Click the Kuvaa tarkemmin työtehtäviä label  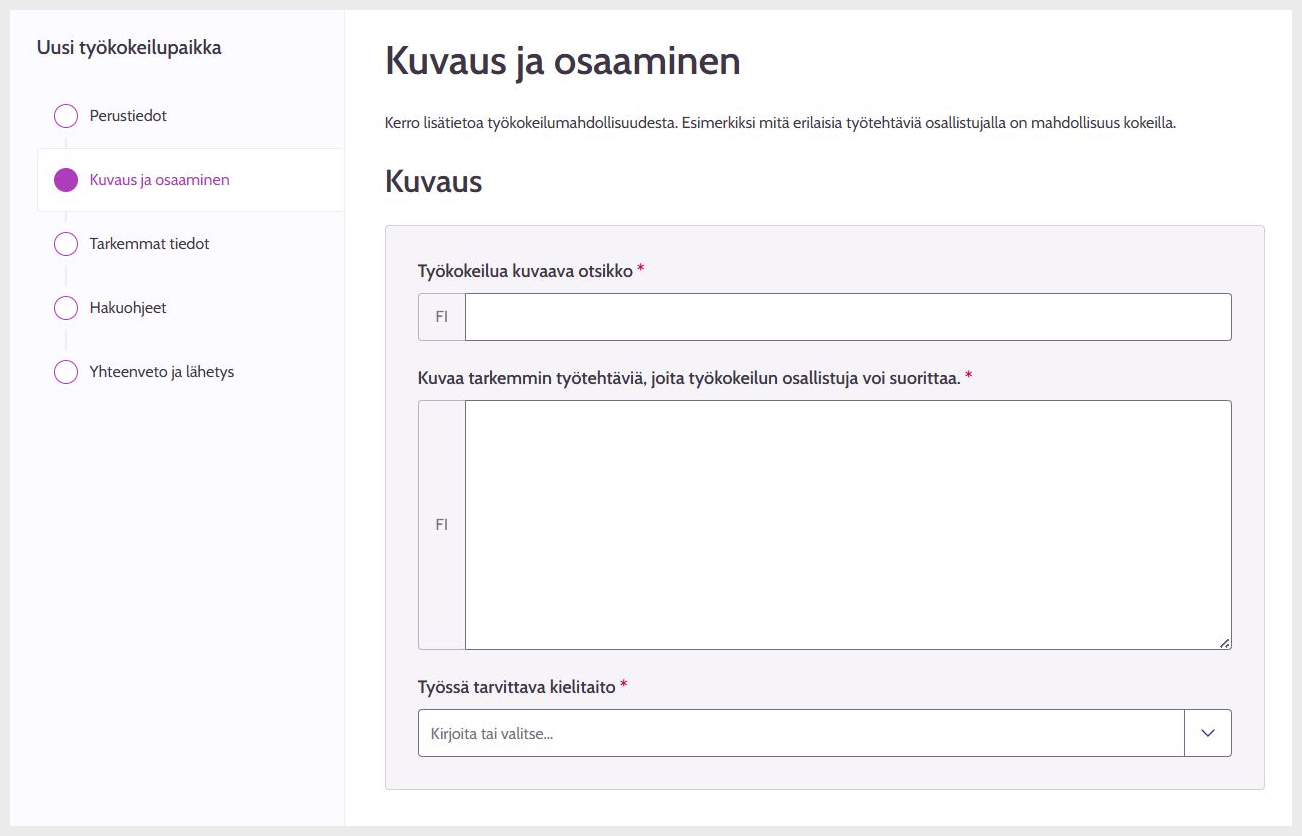pyautogui.click(x=689, y=378)
